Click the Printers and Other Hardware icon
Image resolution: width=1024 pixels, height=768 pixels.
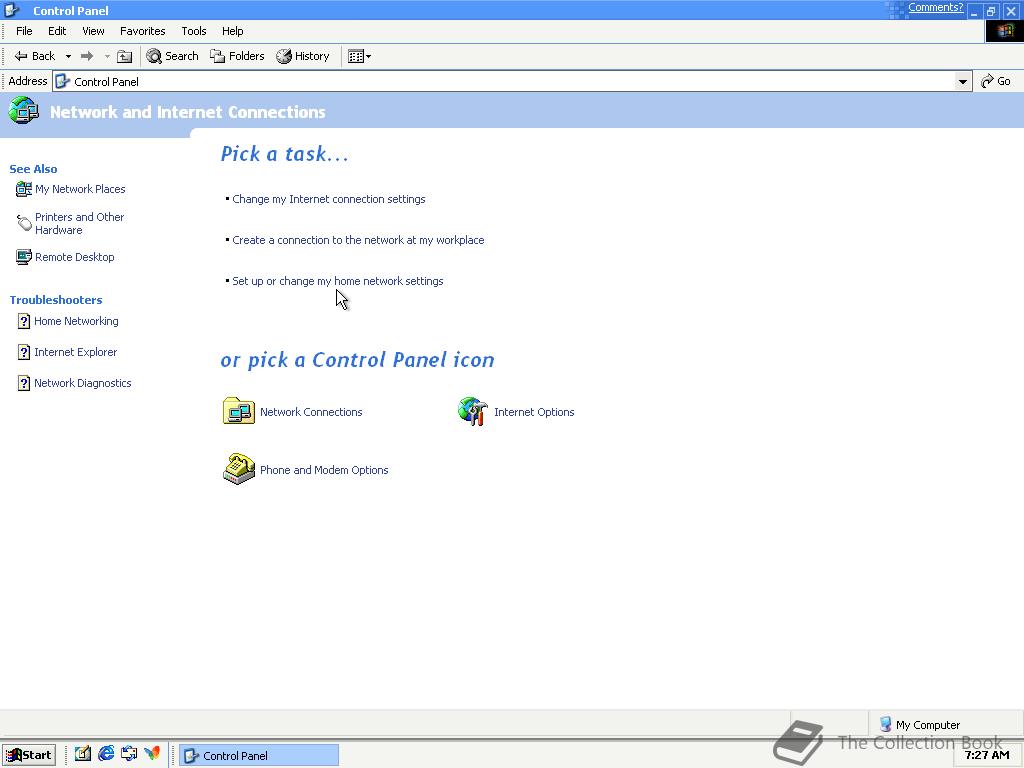click(x=24, y=223)
